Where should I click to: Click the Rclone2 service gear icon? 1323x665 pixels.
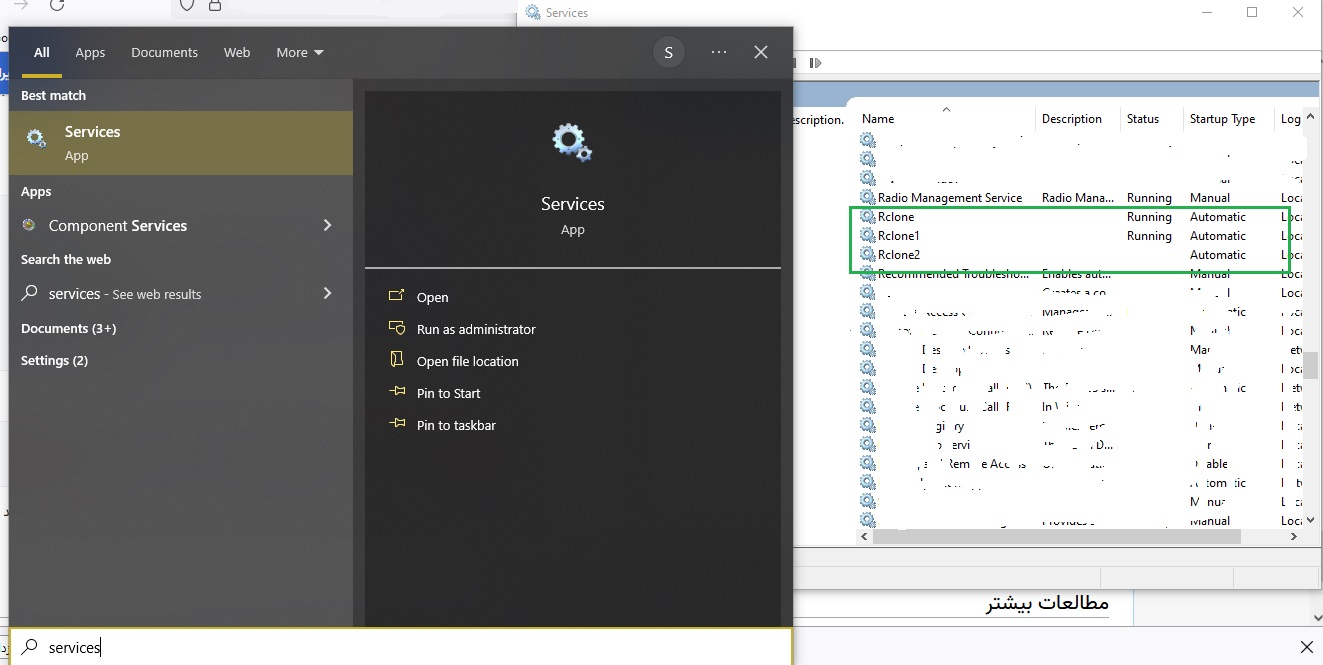pos(867,255)
